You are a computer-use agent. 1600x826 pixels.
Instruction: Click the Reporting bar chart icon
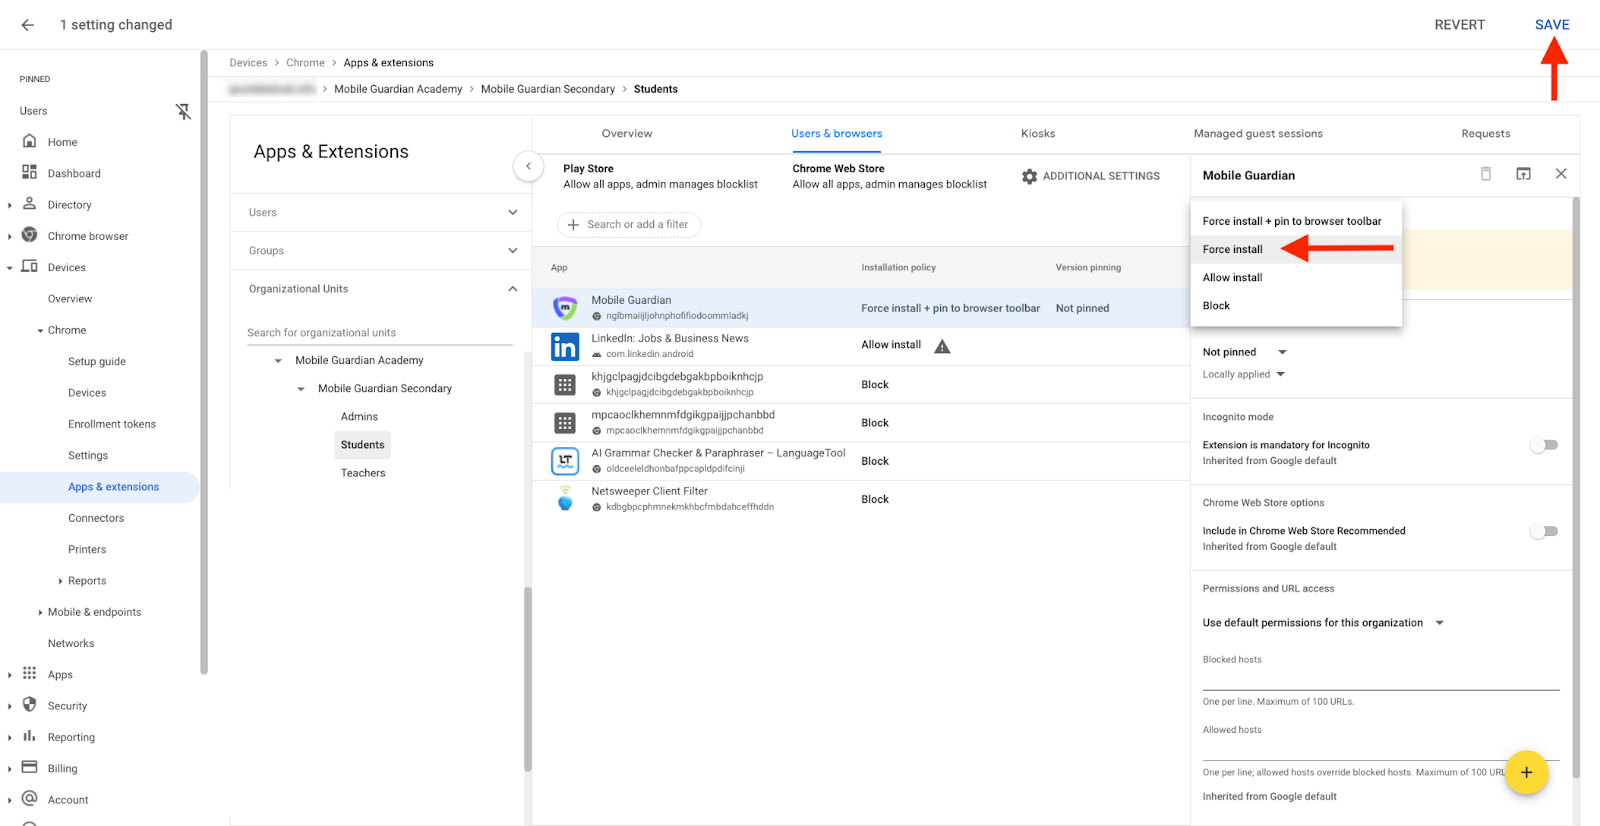[x=30, y=737]
